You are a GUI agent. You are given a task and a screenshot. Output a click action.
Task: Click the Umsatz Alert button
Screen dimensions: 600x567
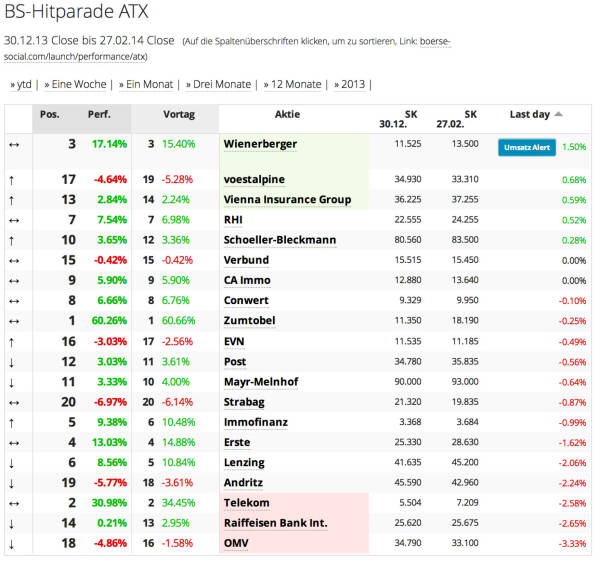coord(526,147)
